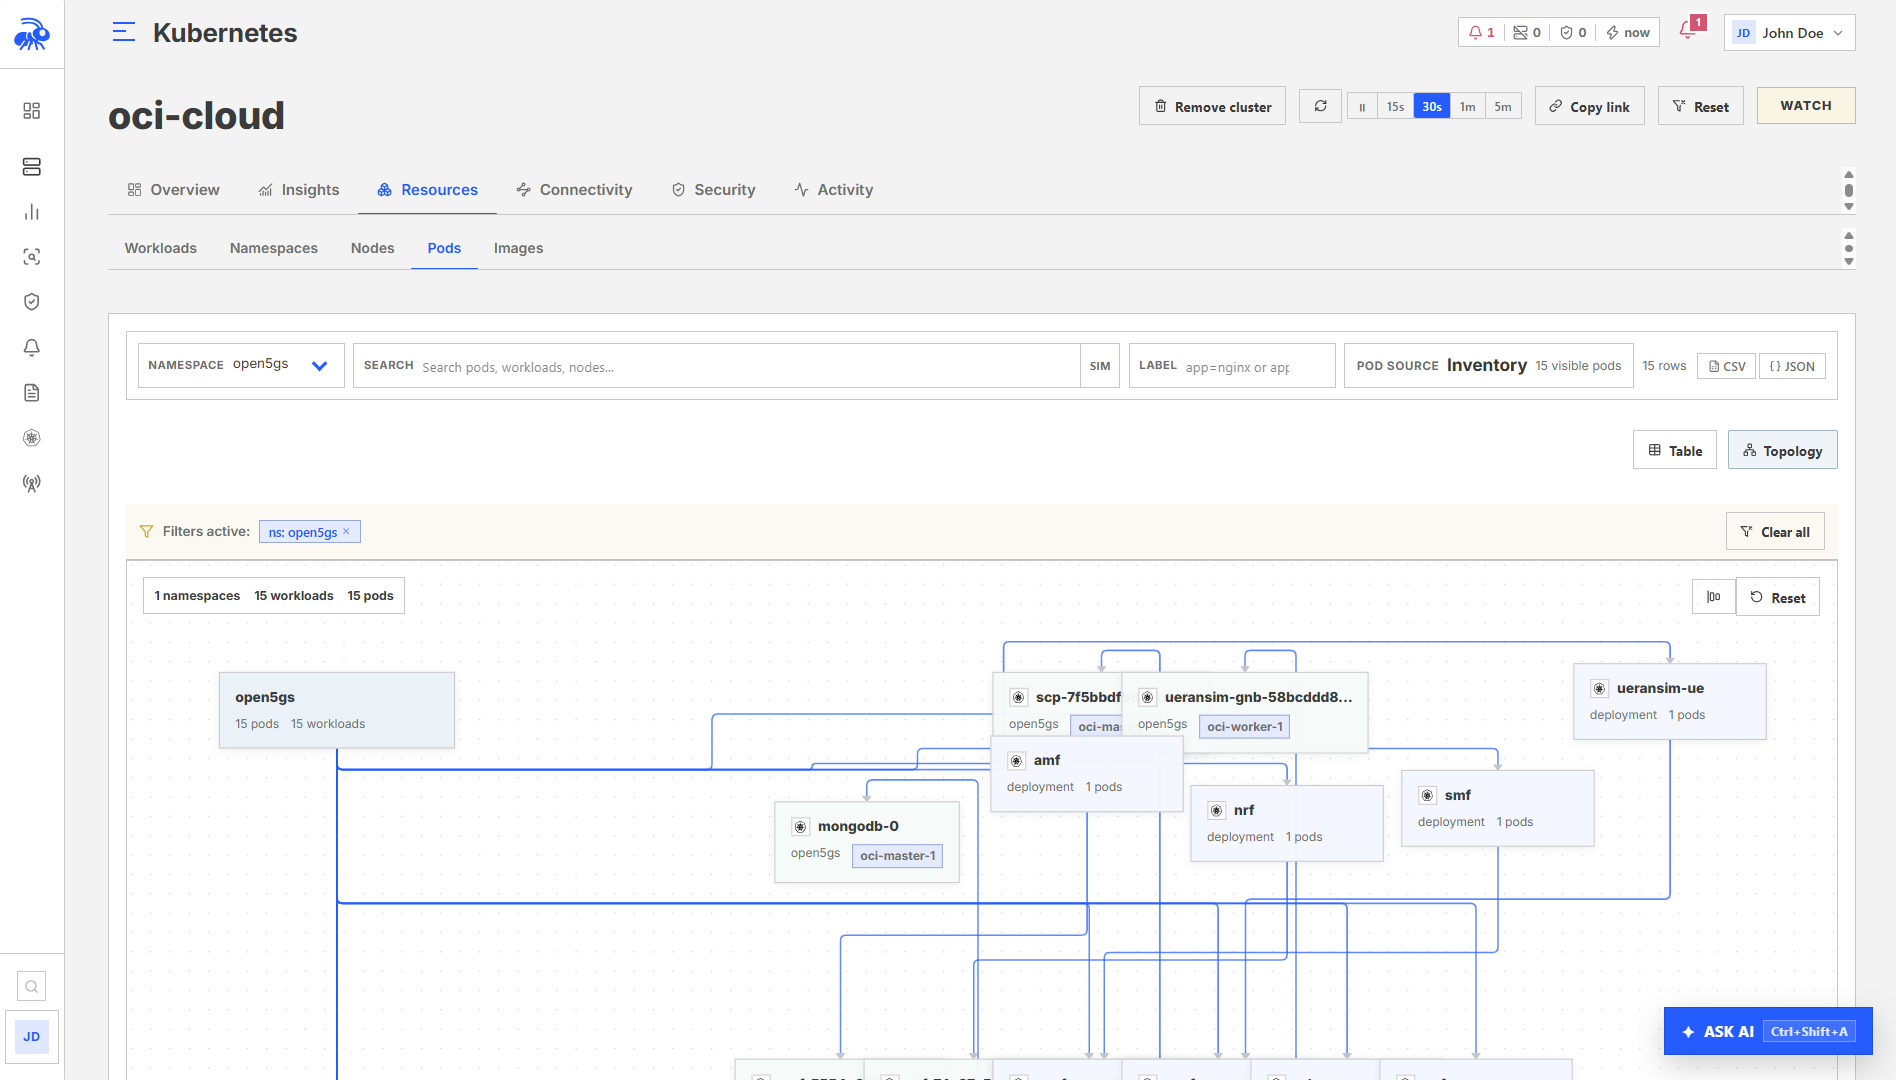This screenshot has width=1896, height=1080.
Task: Open the sidebar search magnifier icon
Action: [32, 987]
